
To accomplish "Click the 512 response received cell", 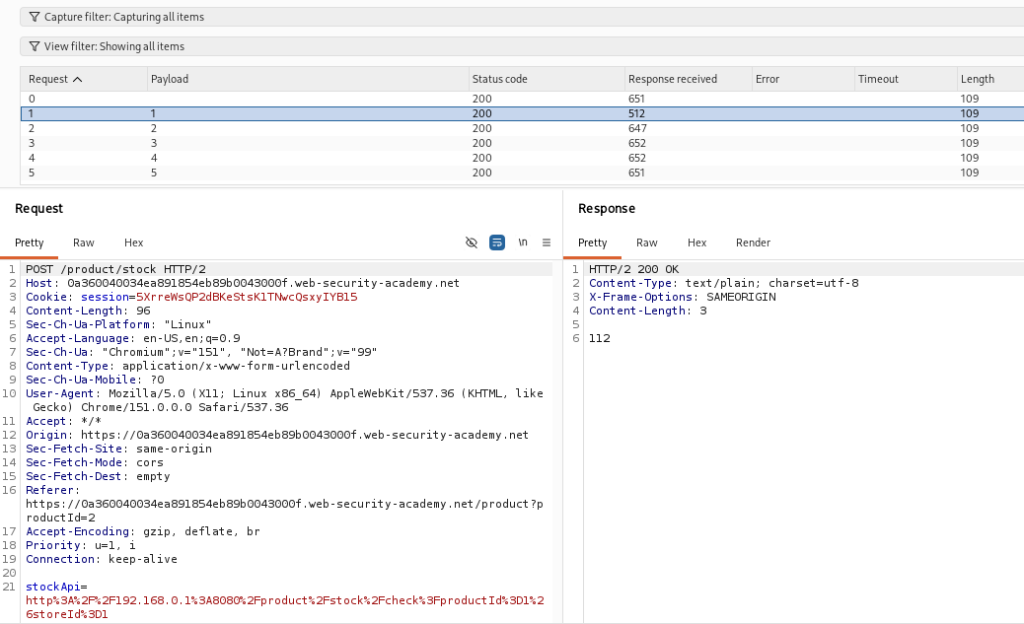I will 637,114.
